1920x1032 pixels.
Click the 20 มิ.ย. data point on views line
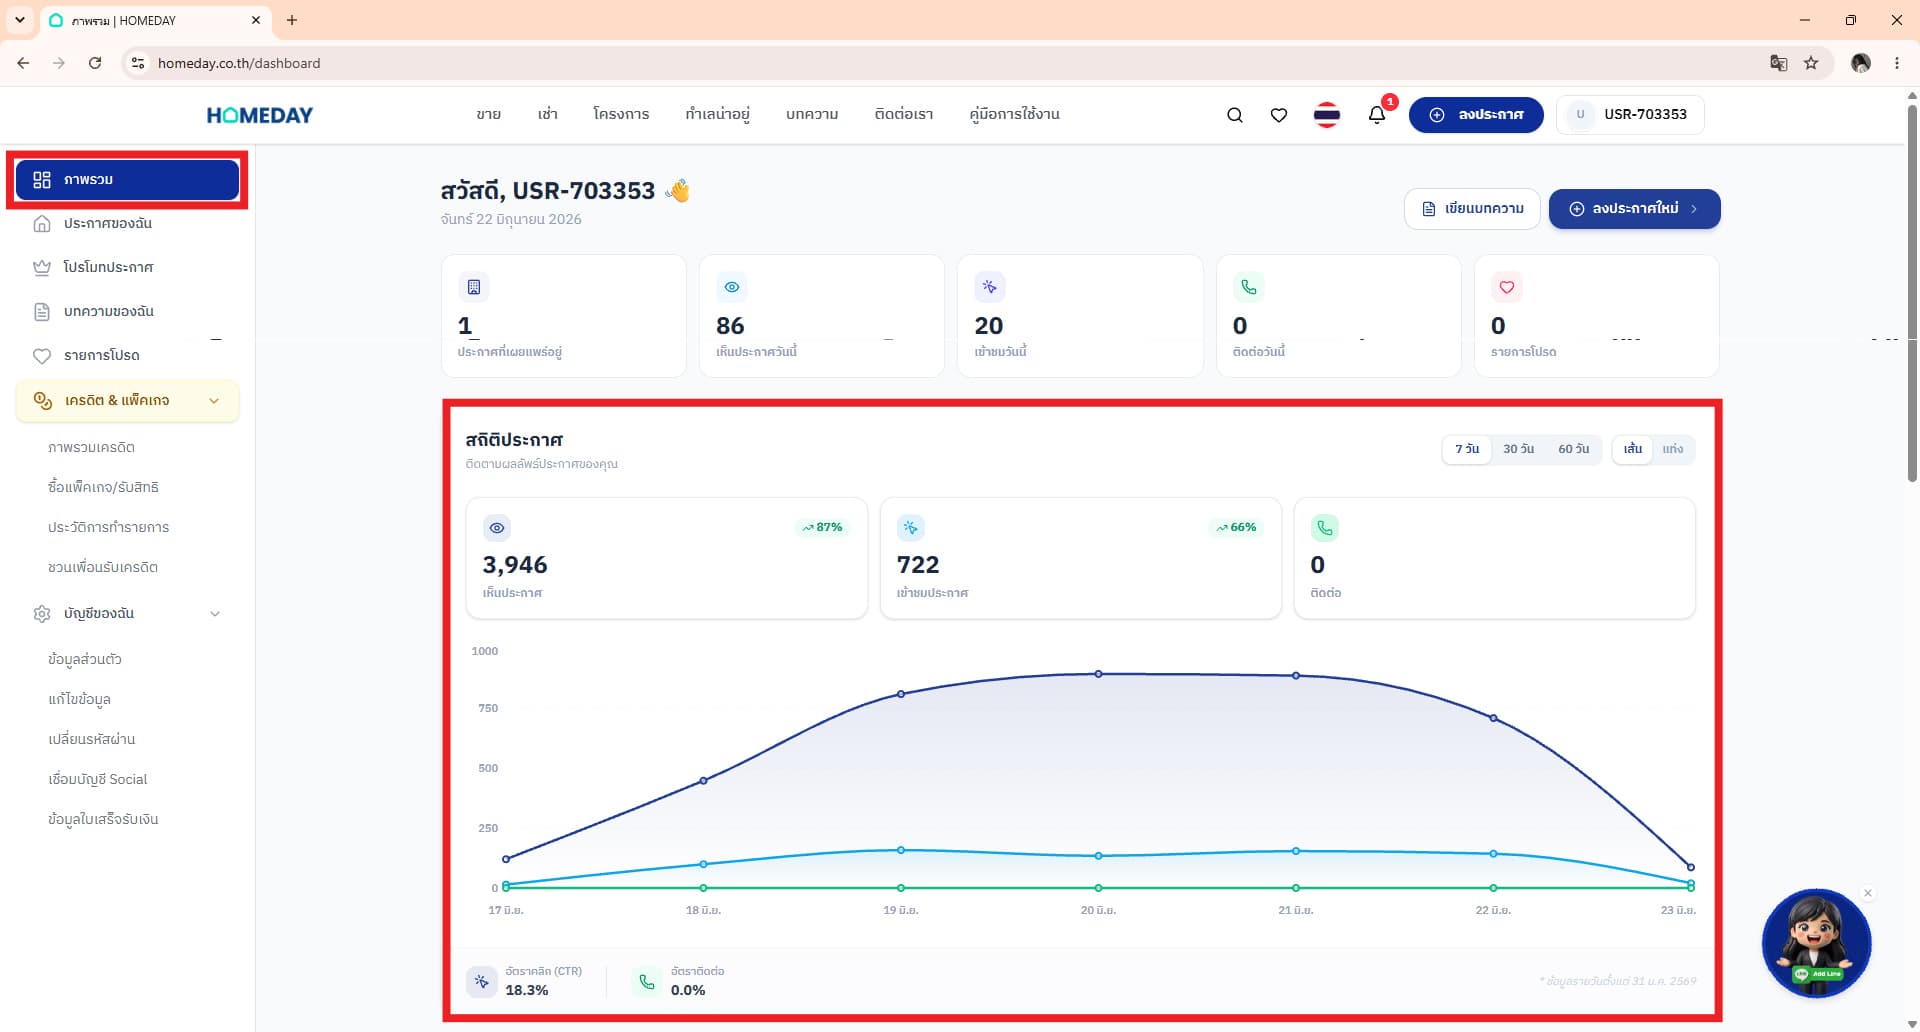pos(1098,674)
